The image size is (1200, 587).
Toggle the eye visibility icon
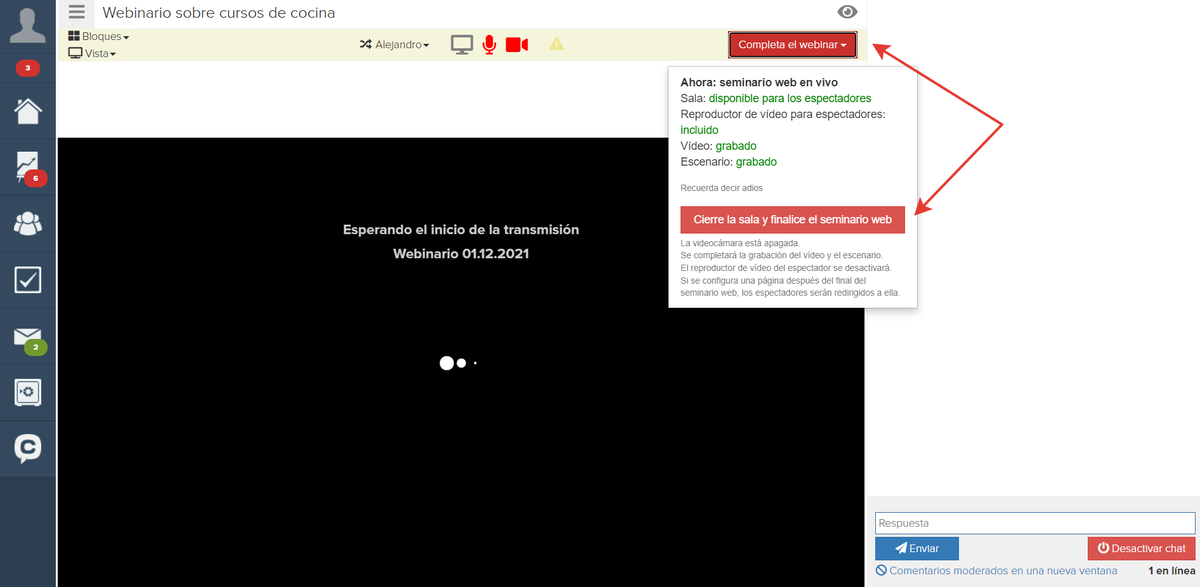tap(847, 12)
